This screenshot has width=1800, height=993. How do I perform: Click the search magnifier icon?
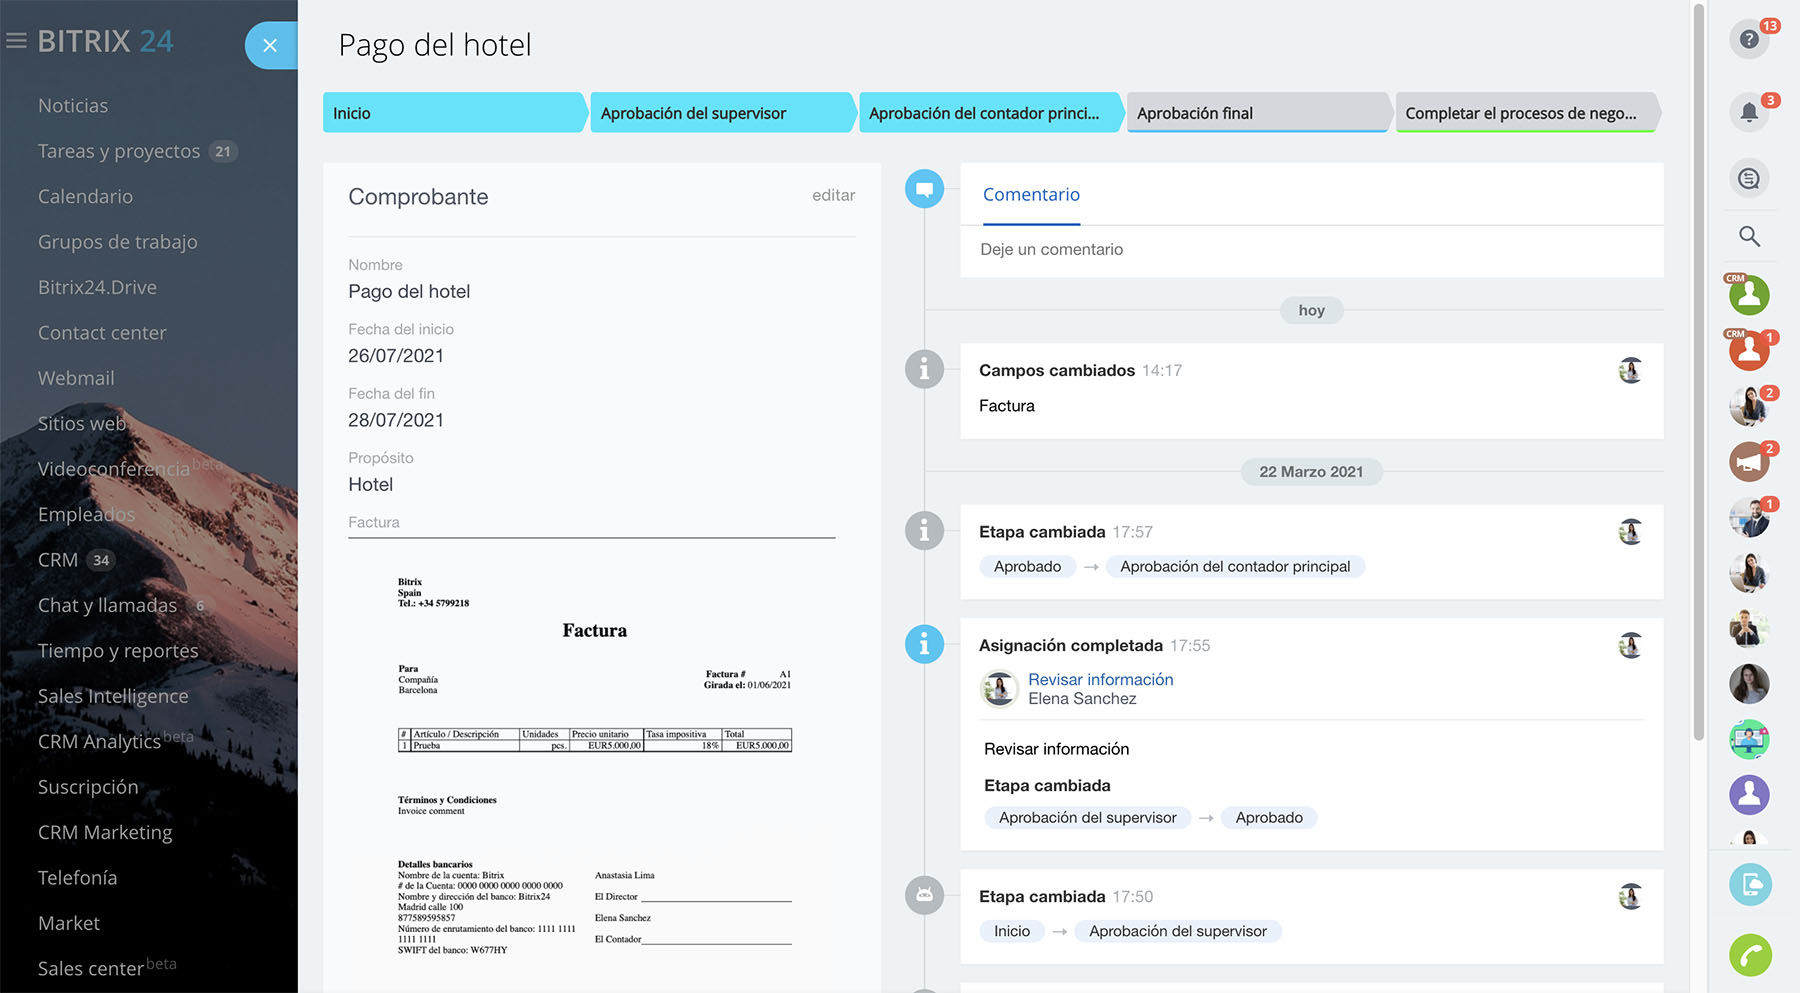click(x=1748, y=236)
